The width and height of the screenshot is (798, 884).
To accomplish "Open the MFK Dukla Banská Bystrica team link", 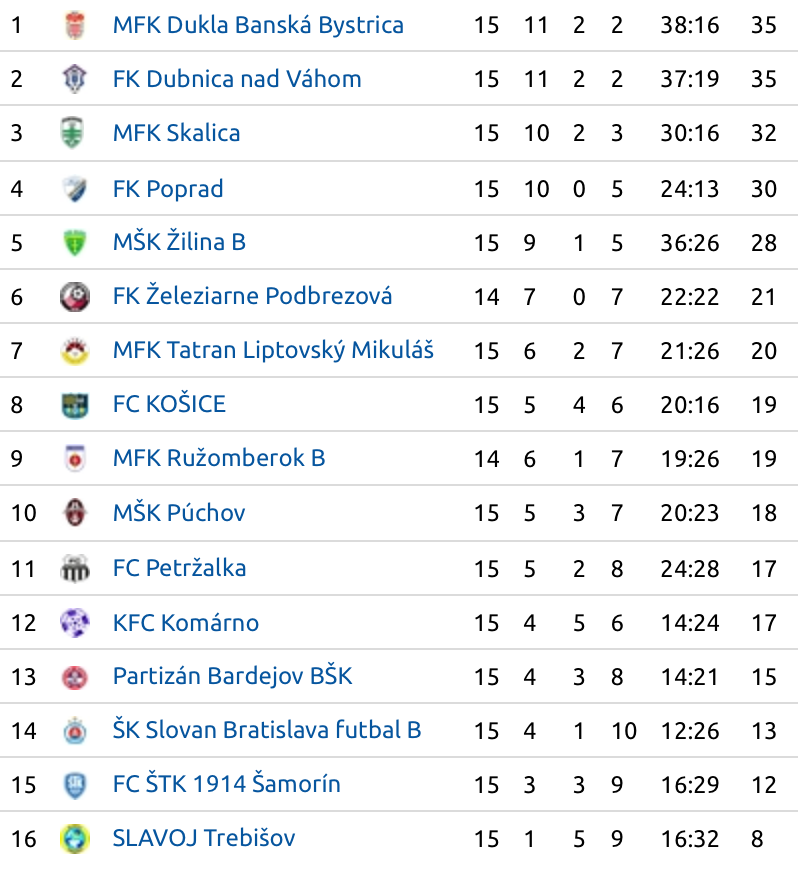I will (258, 25).
